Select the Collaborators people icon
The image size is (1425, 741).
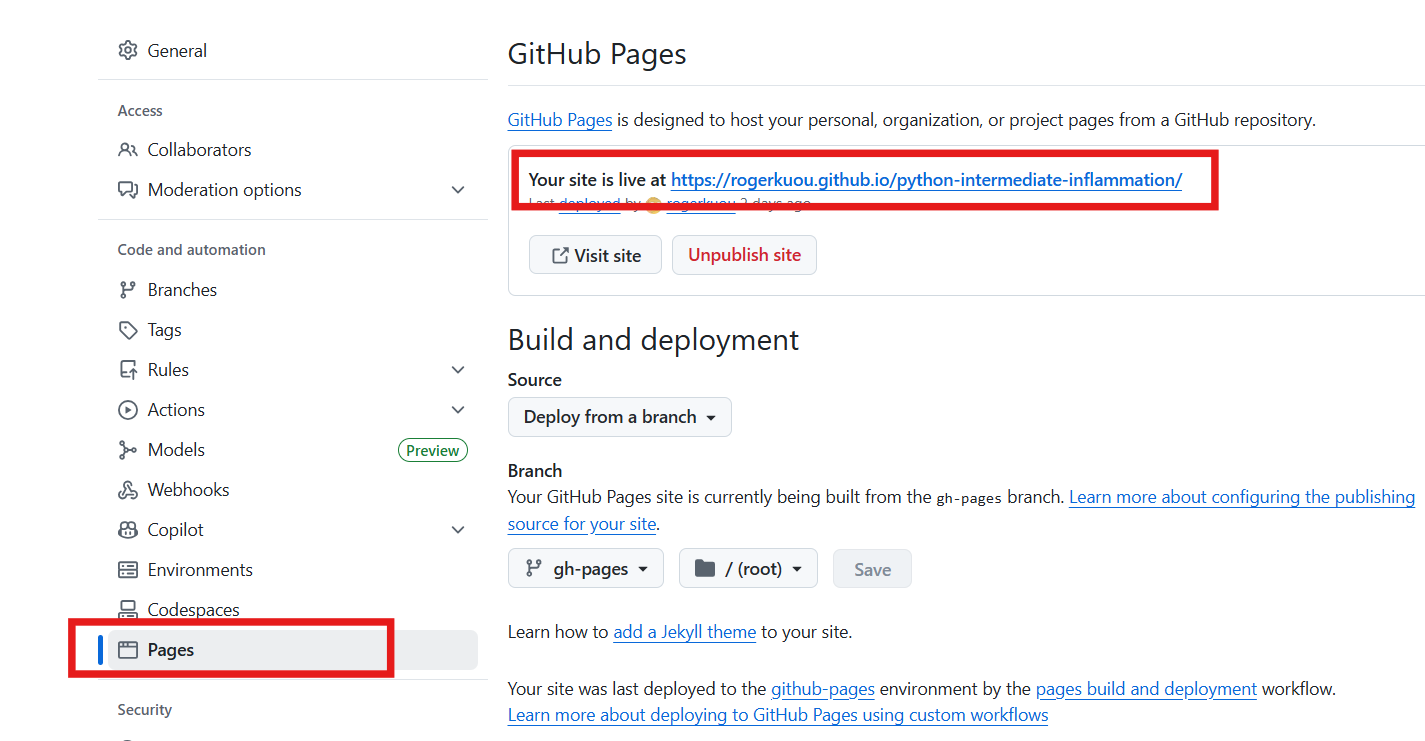point(128,149)
